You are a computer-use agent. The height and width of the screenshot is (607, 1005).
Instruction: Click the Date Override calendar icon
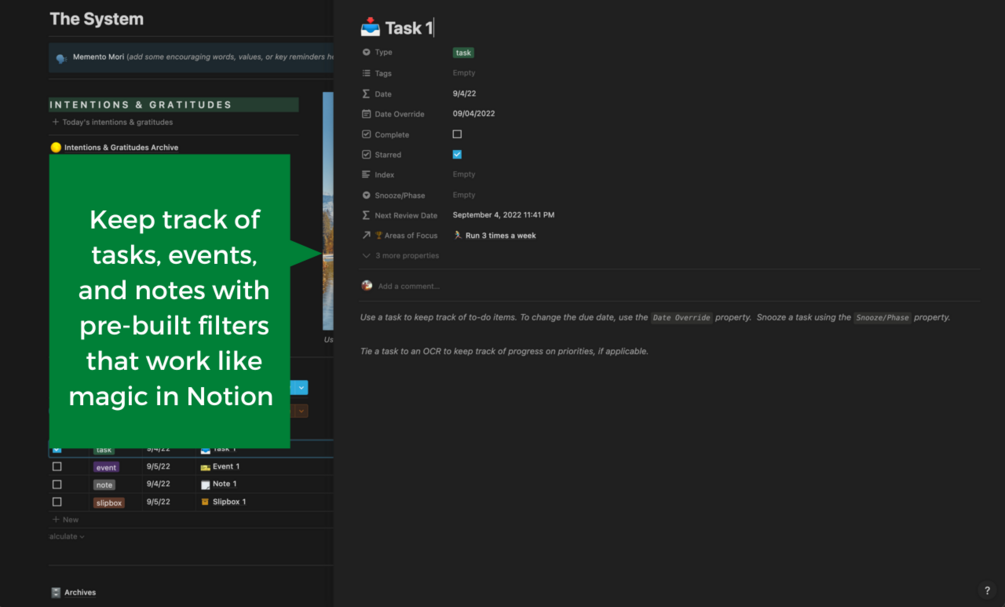point(366,114)
